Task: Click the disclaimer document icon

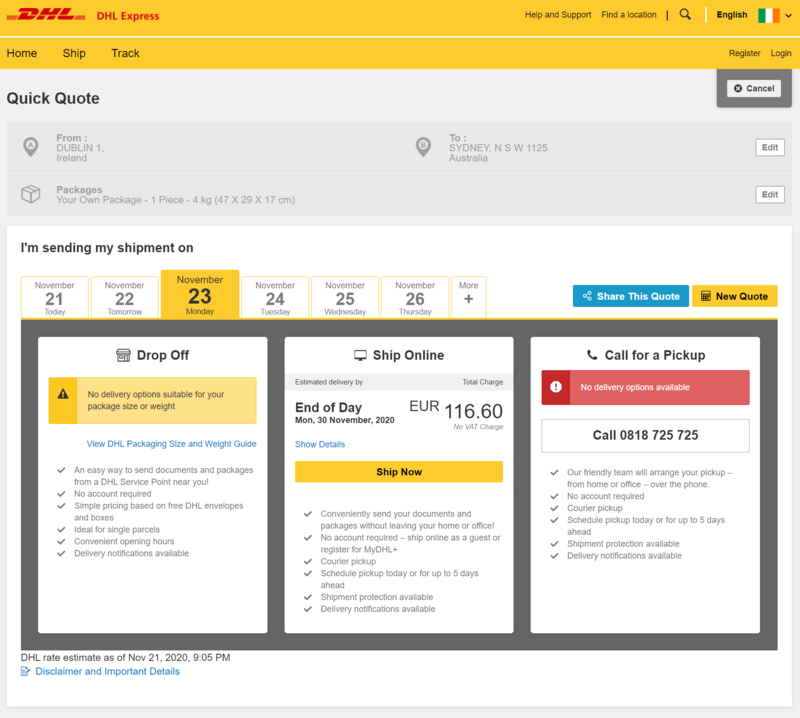Action: (25, 672)
